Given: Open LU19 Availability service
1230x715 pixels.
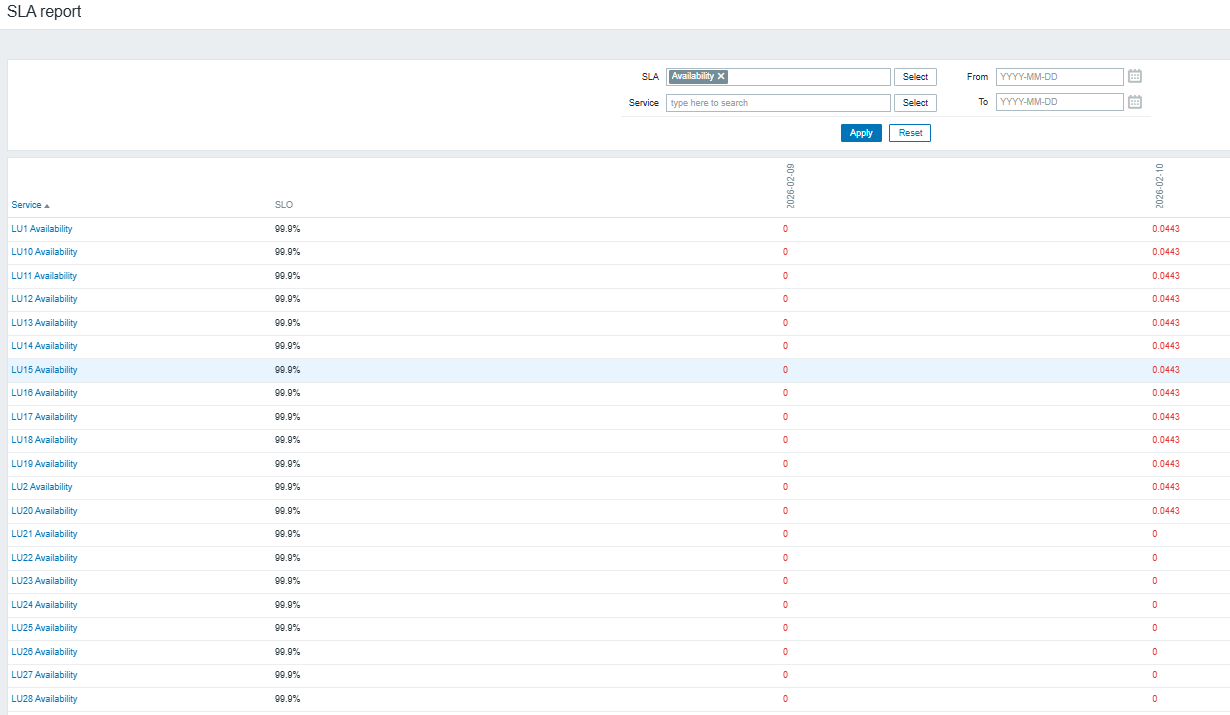Looking at the screenshot, I should pos(44,464).
